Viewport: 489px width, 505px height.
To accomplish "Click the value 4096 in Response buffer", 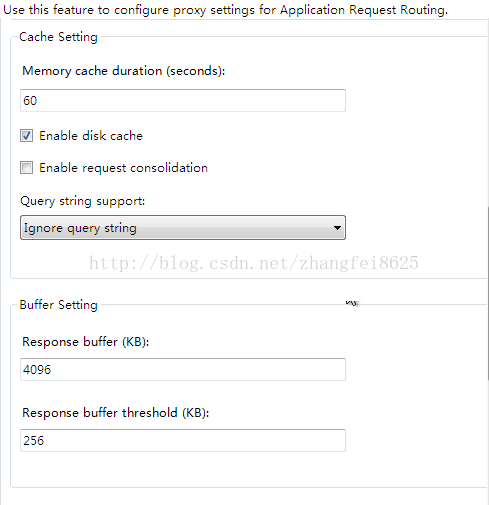I will [x=37, y=370].
